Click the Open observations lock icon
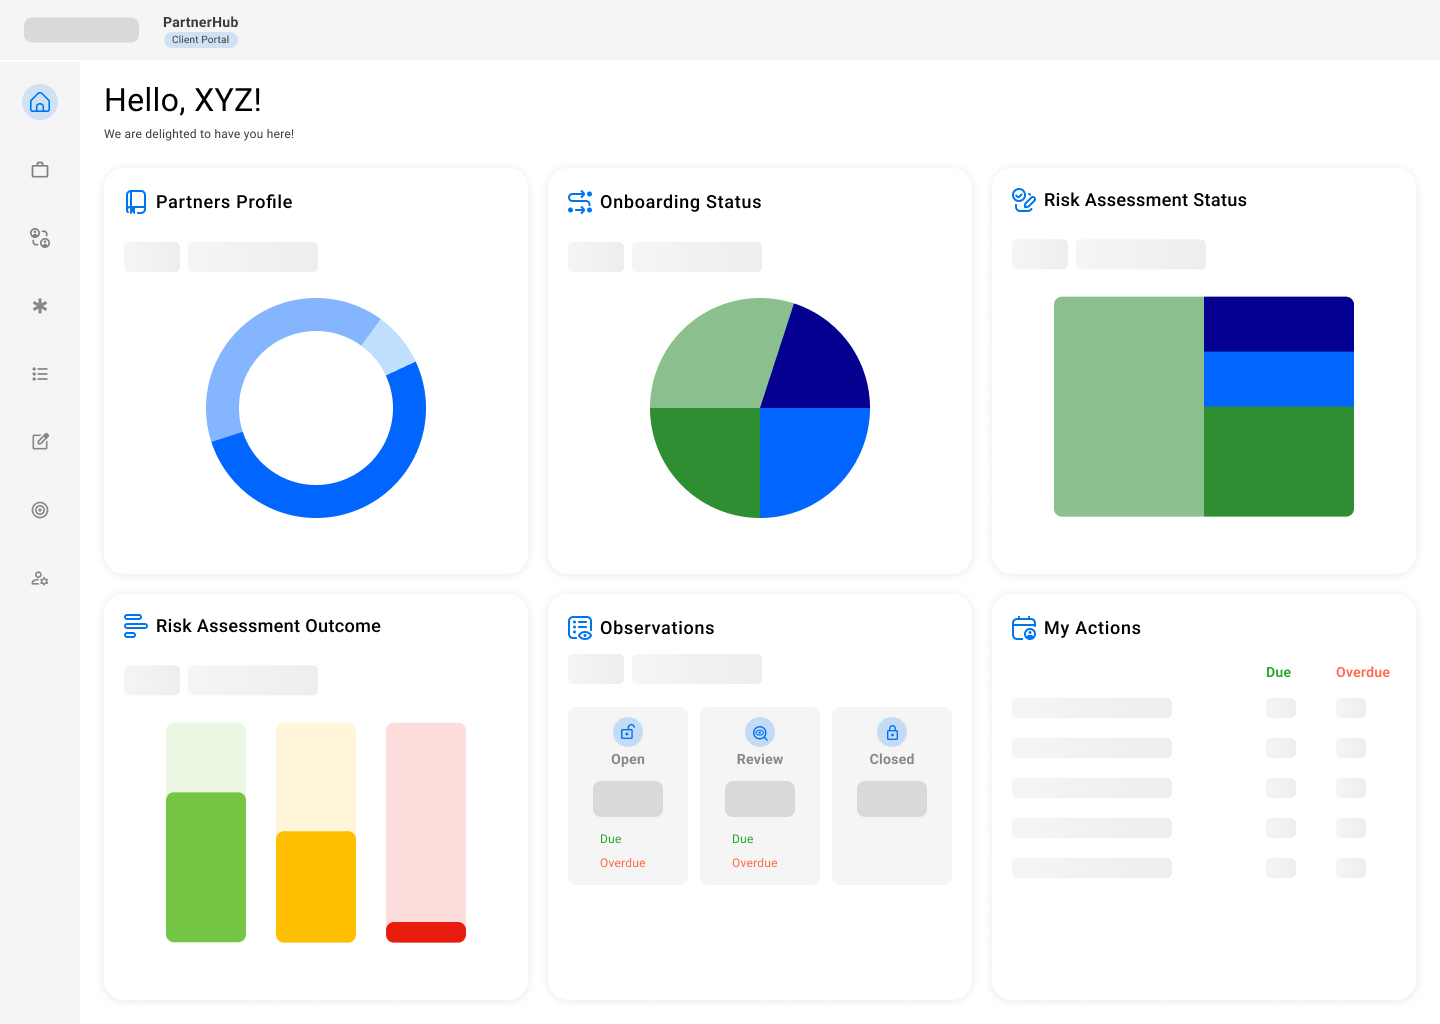The width and height of the screenshot is (1440, 1024). pyautogui.click(x=627, y=732)
